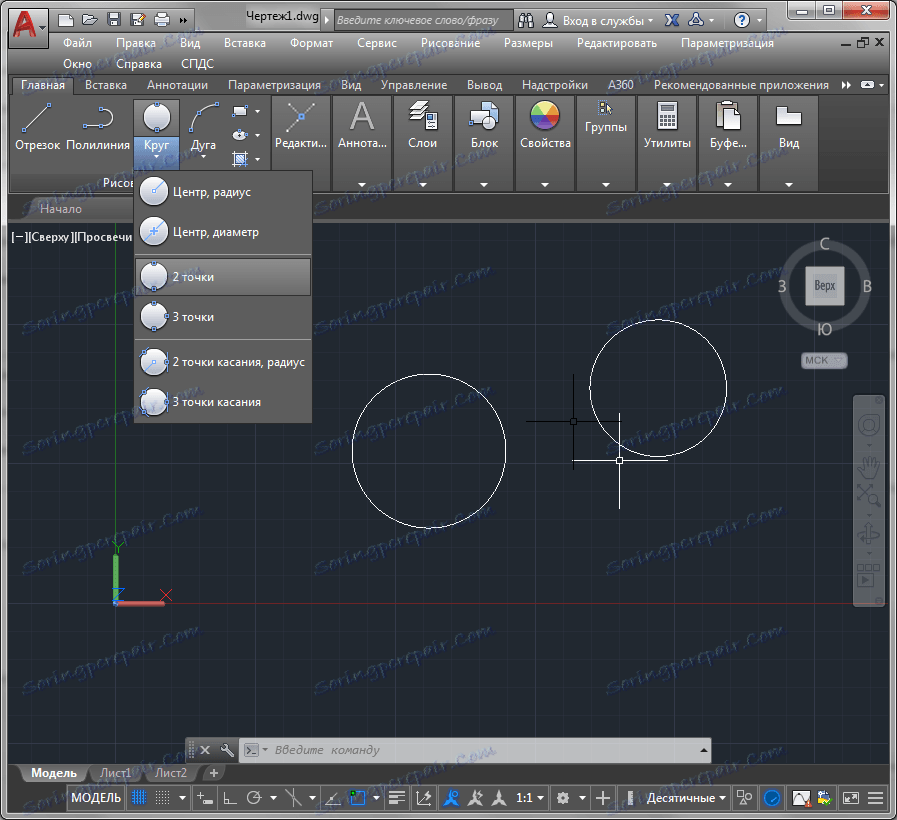Click the МОДЕЛЬ button in status bar

[96, 798]
